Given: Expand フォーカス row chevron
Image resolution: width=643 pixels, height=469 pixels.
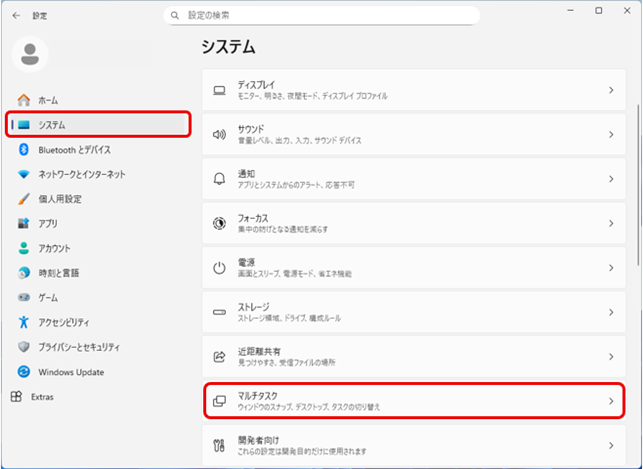Looking at the screenshot, I should click(611, 223).
